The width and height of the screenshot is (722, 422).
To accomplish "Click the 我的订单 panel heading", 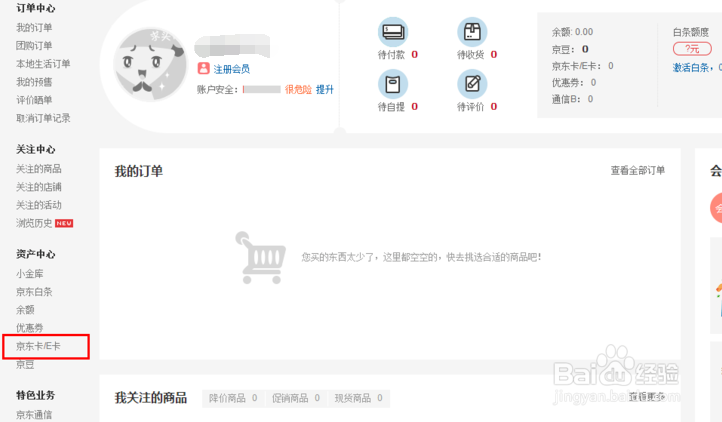I will [139, 171].
